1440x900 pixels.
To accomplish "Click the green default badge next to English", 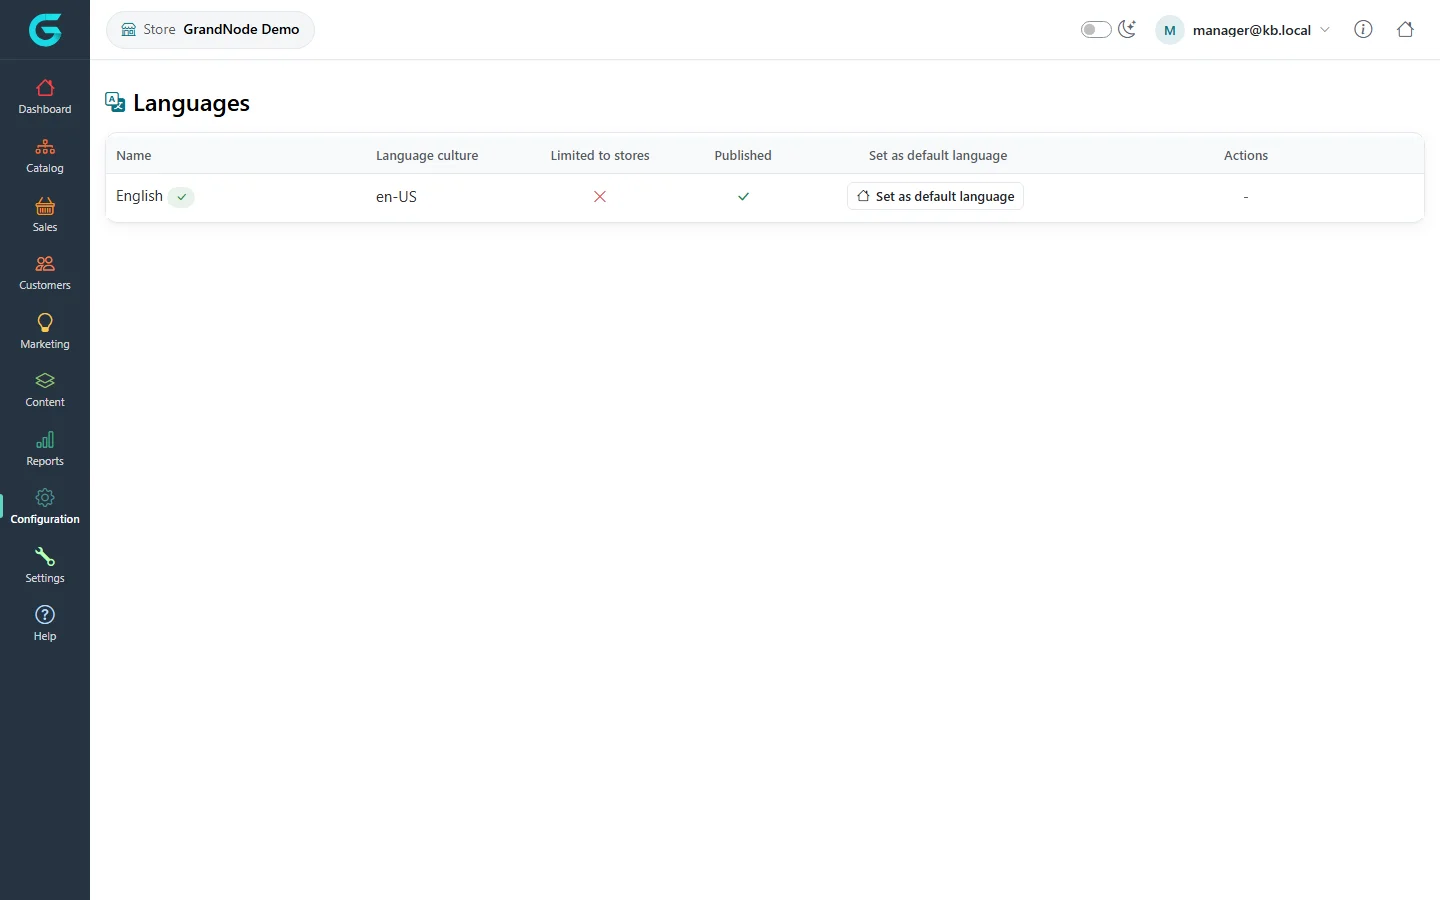I will pyautogui.click(x=181, y=197).
